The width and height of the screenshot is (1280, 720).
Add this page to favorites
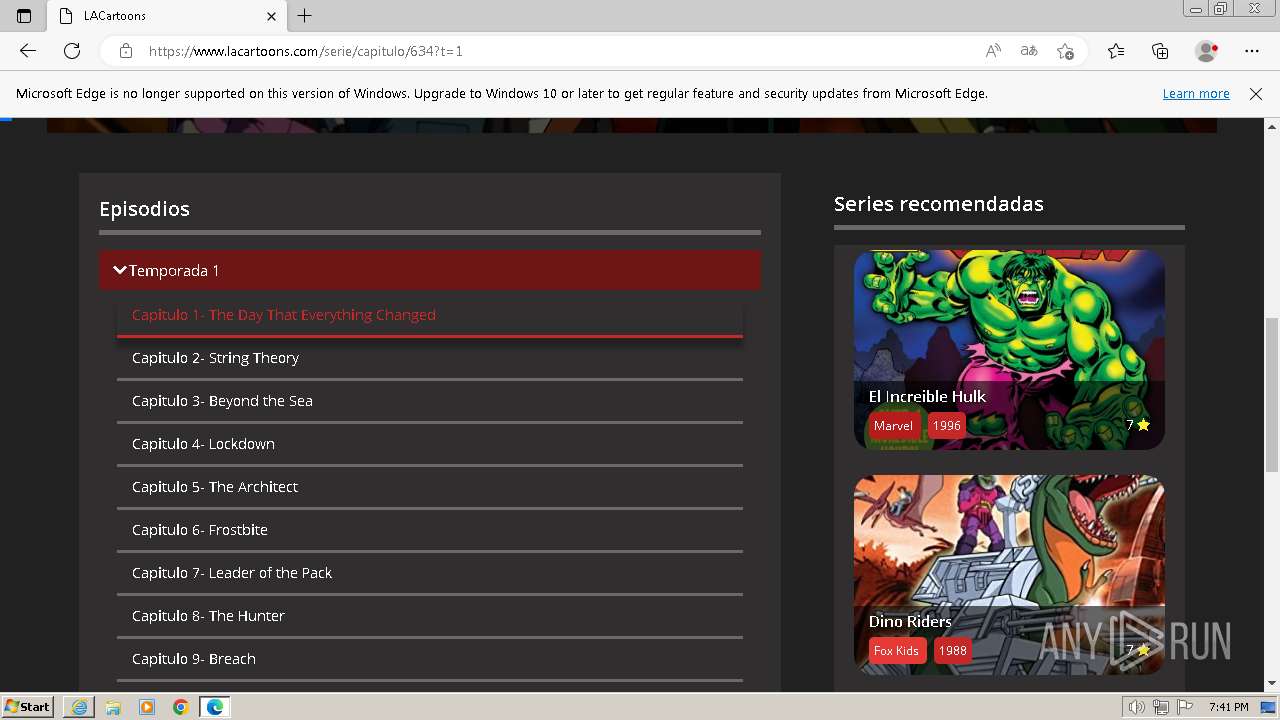tap(1066, 51)
